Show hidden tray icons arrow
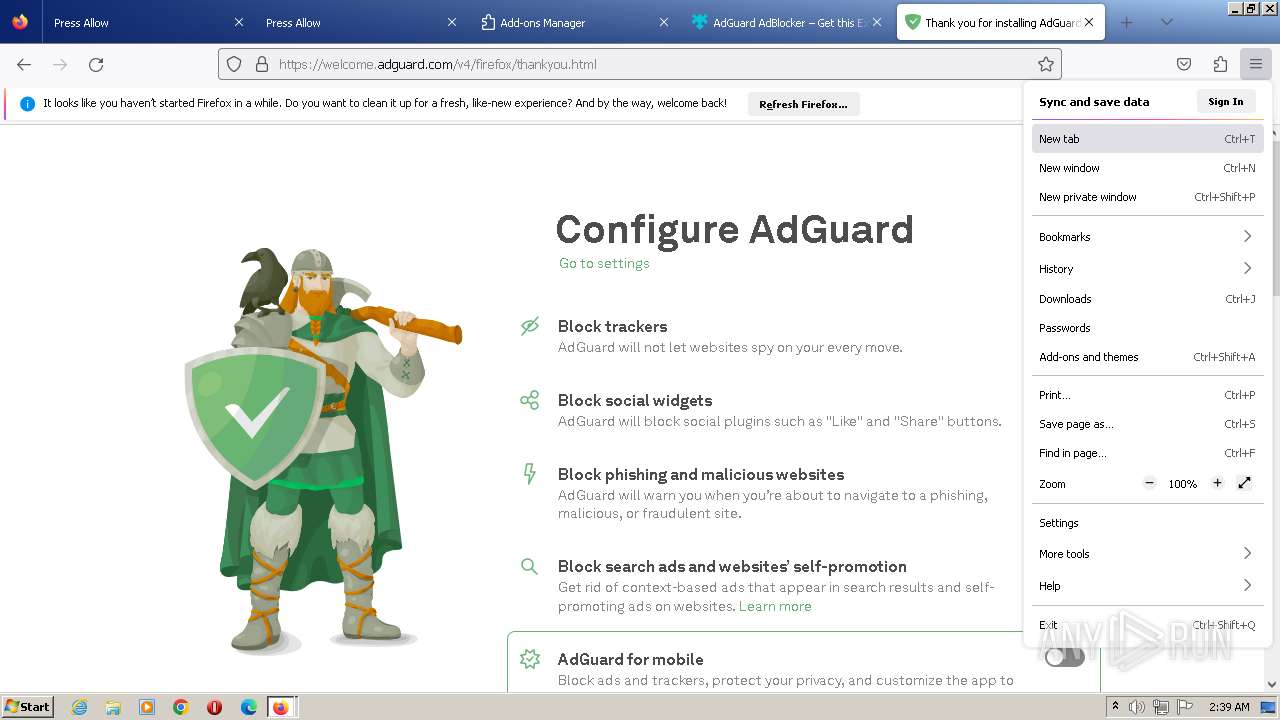The height and width of the screenshot is (720, 1280). click(1115, 707)
